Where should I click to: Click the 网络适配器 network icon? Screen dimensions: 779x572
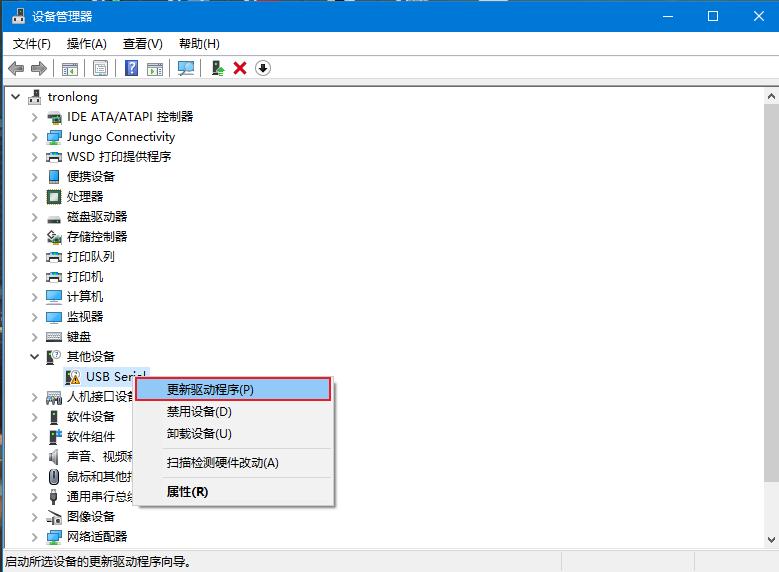(54, 537)
